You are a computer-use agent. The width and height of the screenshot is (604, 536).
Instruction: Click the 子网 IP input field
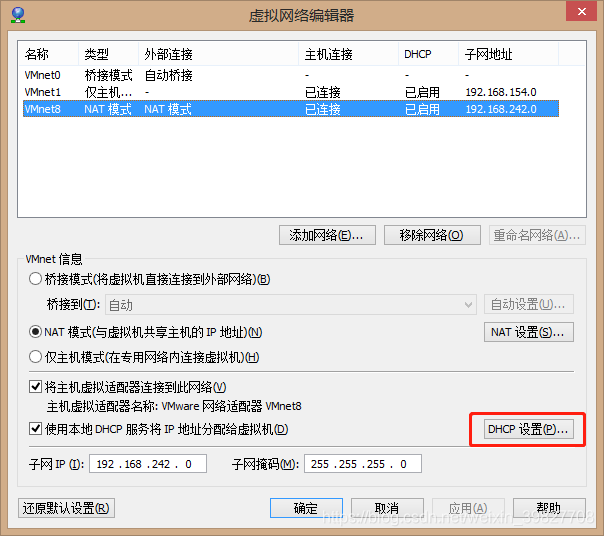point(148,464)
